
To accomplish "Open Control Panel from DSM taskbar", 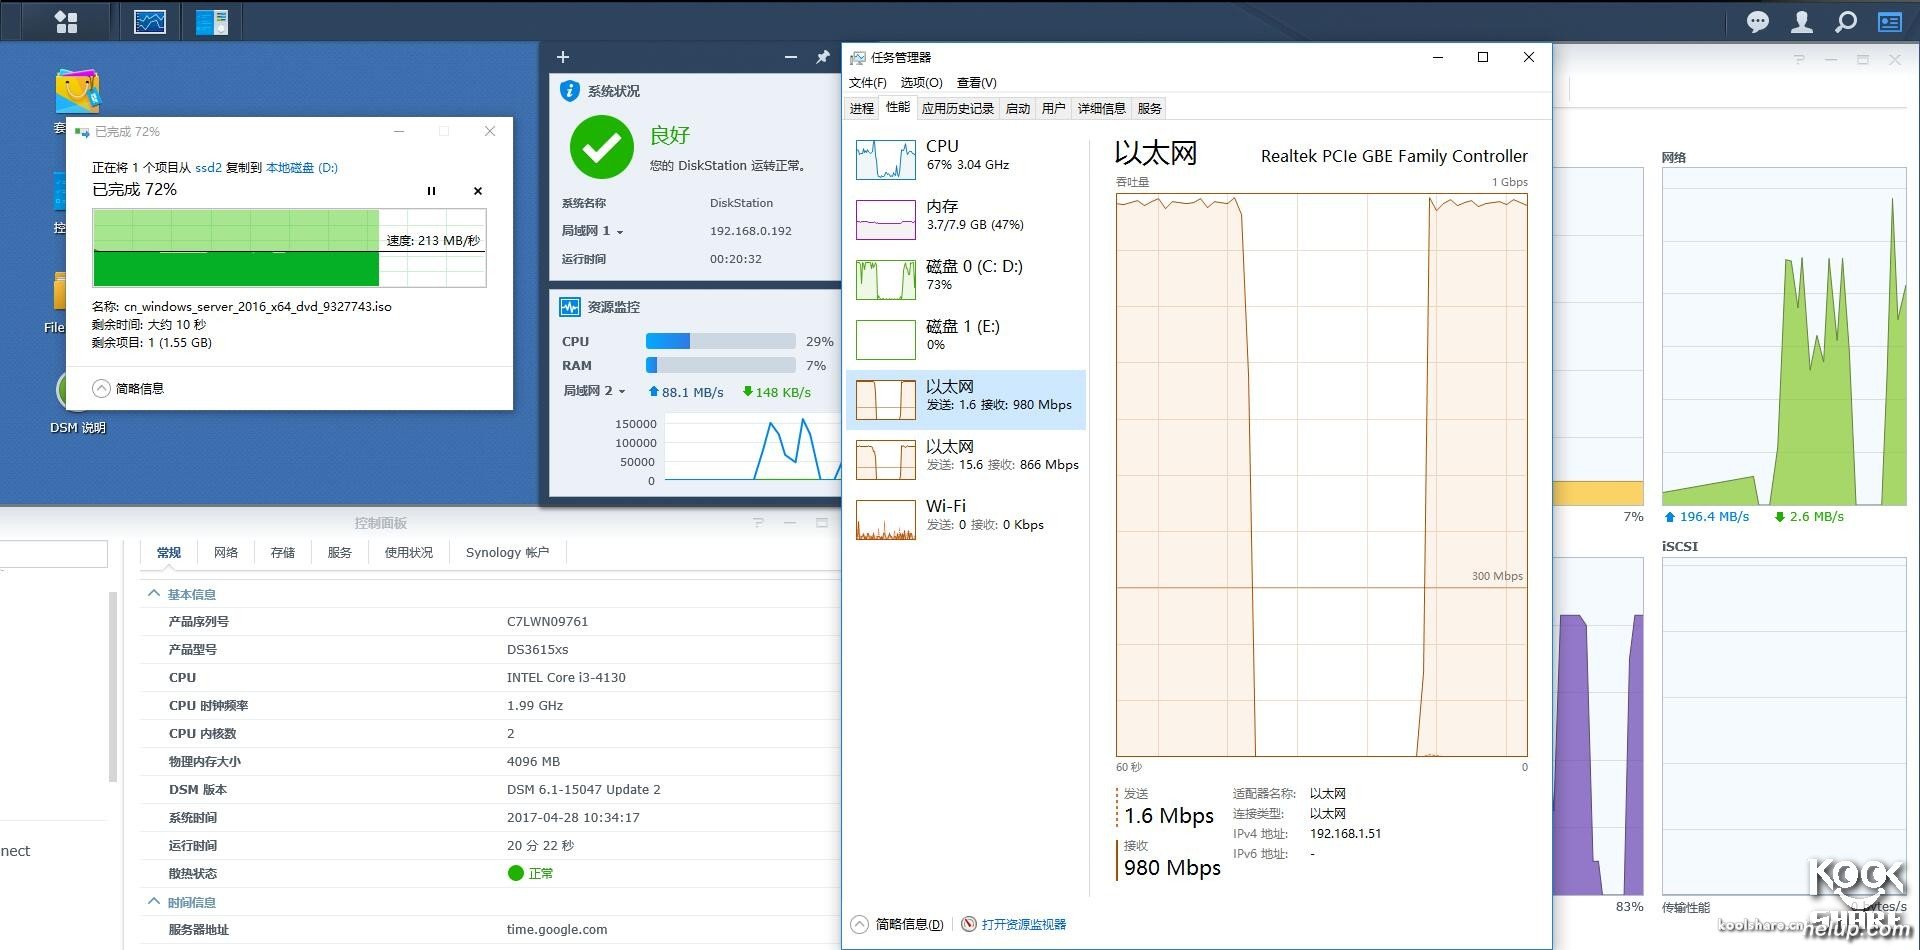I will tap(212, 21).
